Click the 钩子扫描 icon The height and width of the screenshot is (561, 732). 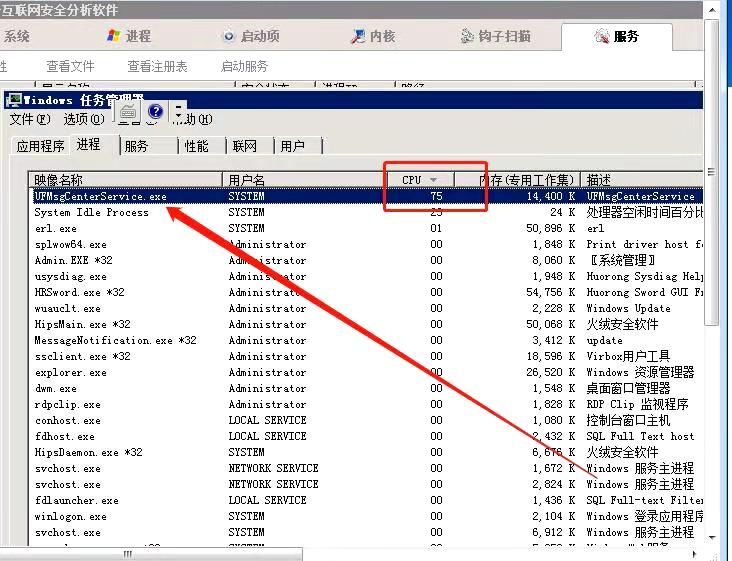(467, 36)
